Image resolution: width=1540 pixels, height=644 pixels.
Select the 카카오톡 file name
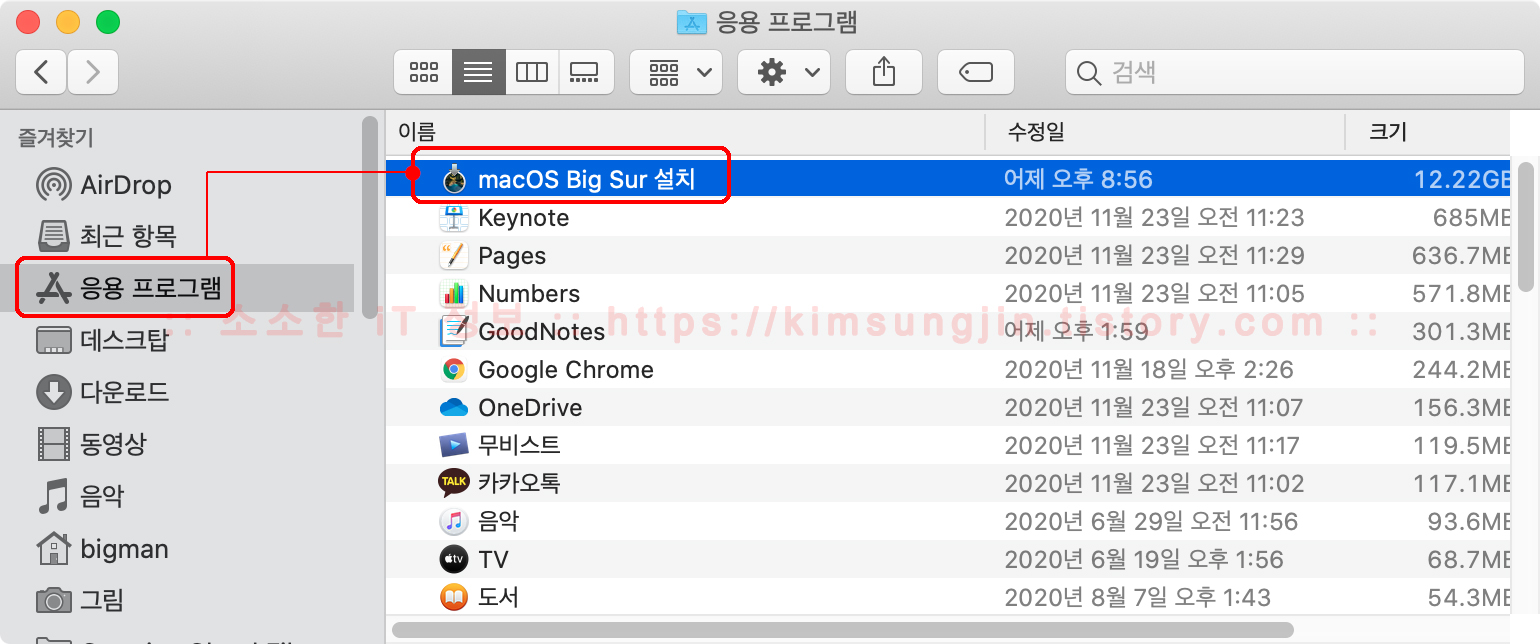[x=519, y=484]
